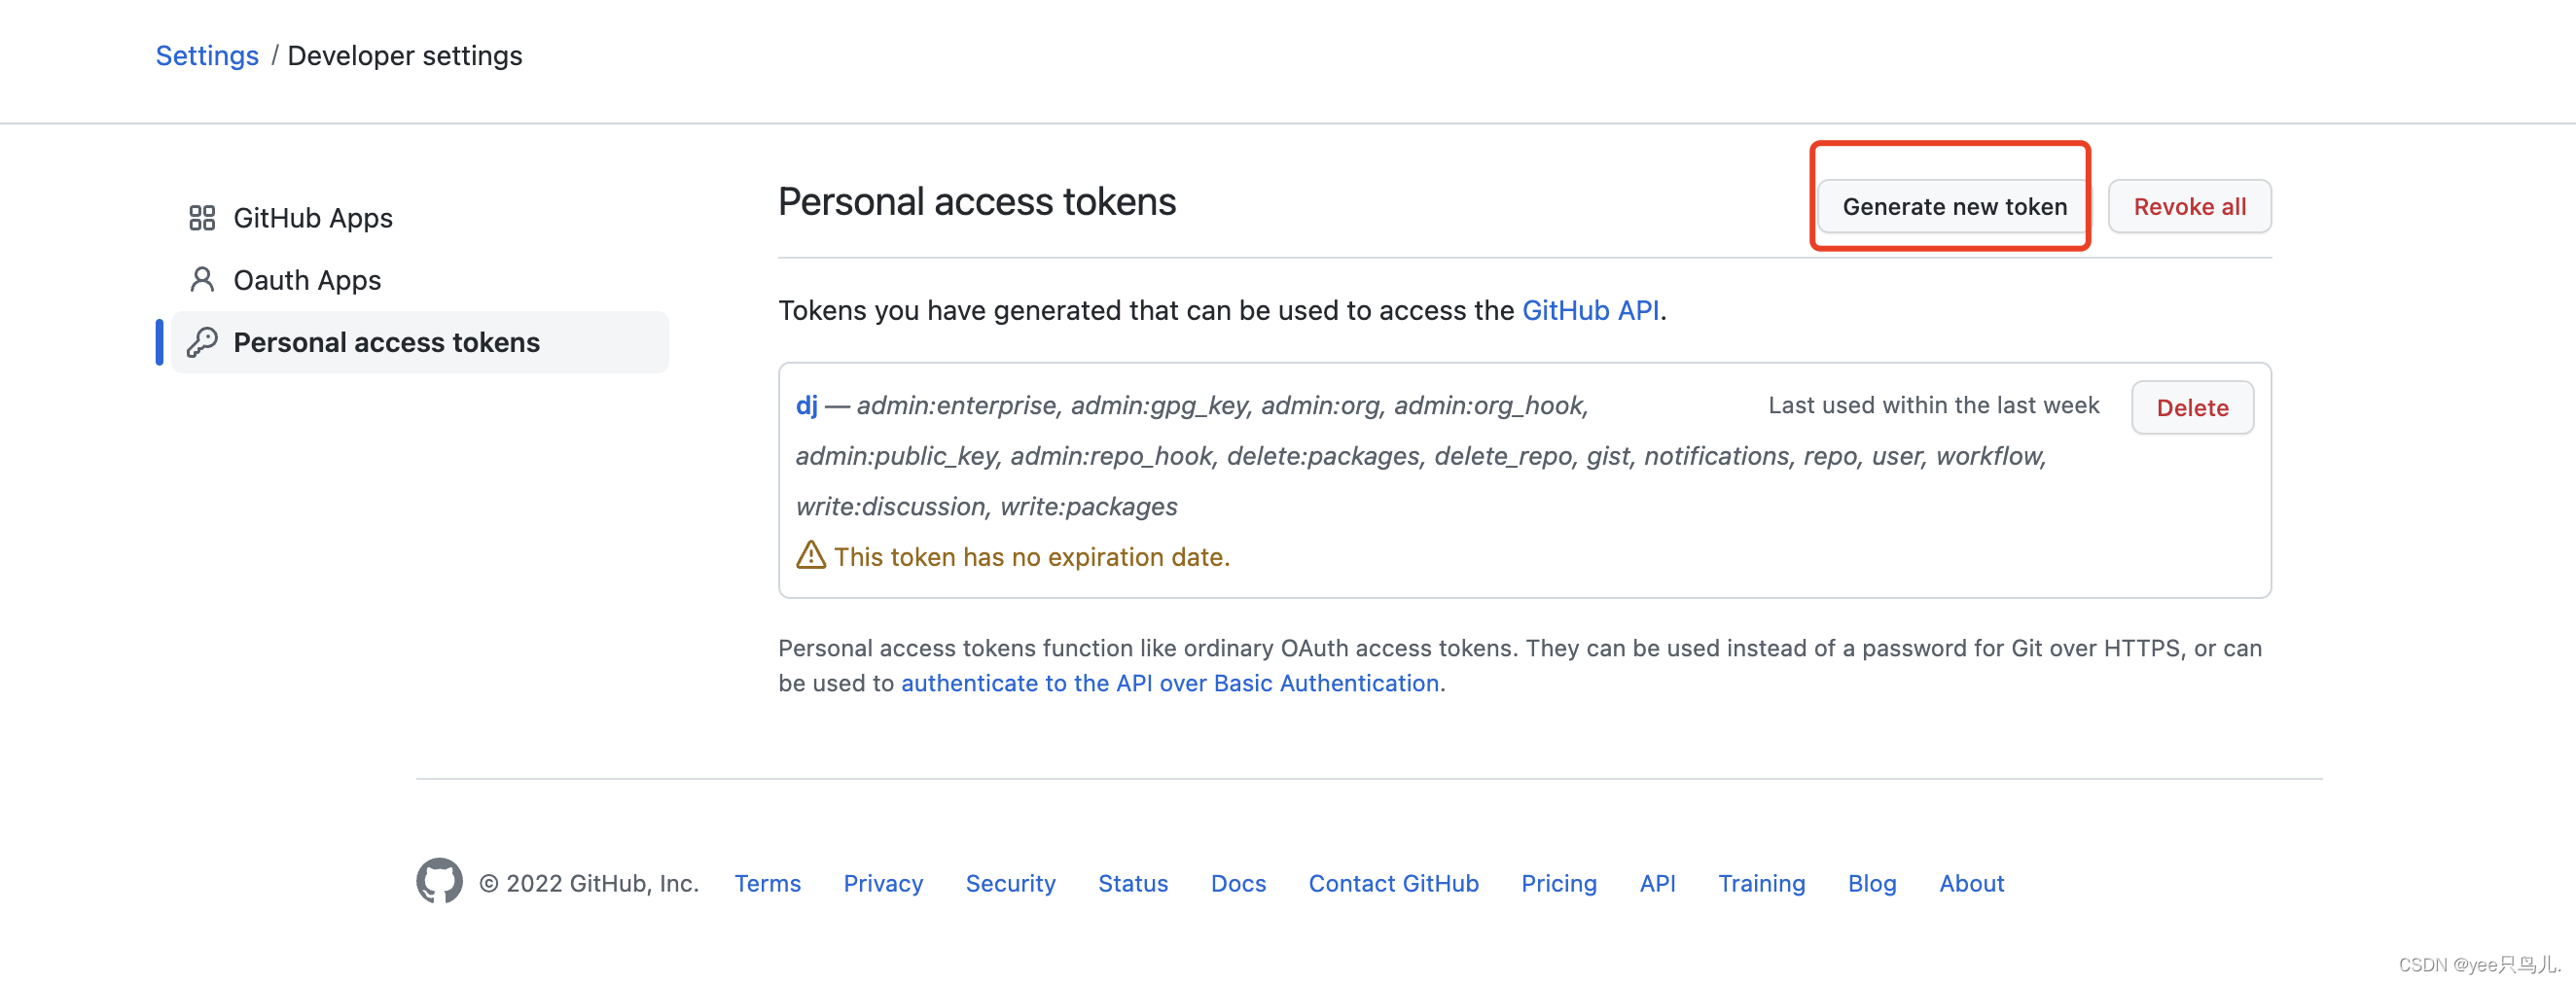Viewport: 2576px width, 984px height.
Task: Click the GitHub Octocat logo in footer
Action: 439,881
